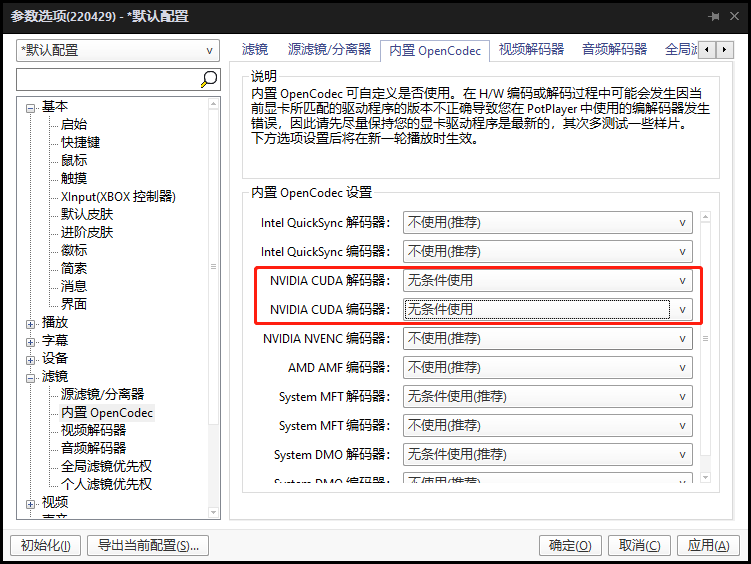Click the settings search input field

click(x=108, y=79)
